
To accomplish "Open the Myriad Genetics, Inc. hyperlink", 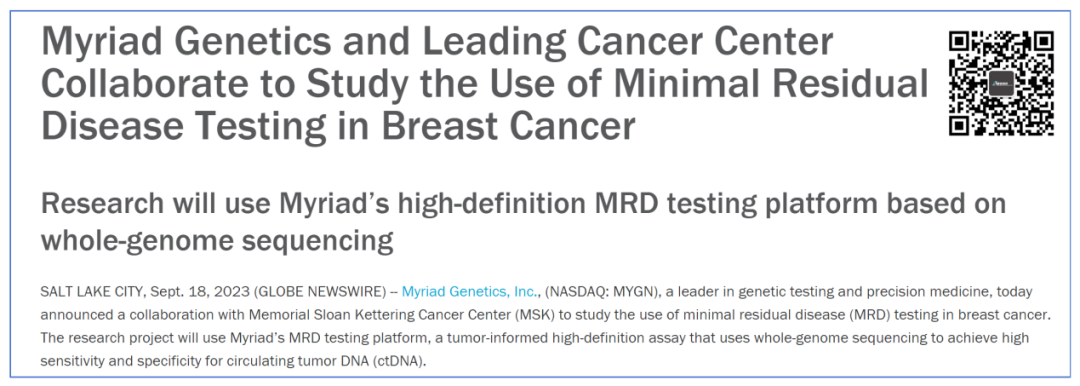I will [x=468, y=292].
